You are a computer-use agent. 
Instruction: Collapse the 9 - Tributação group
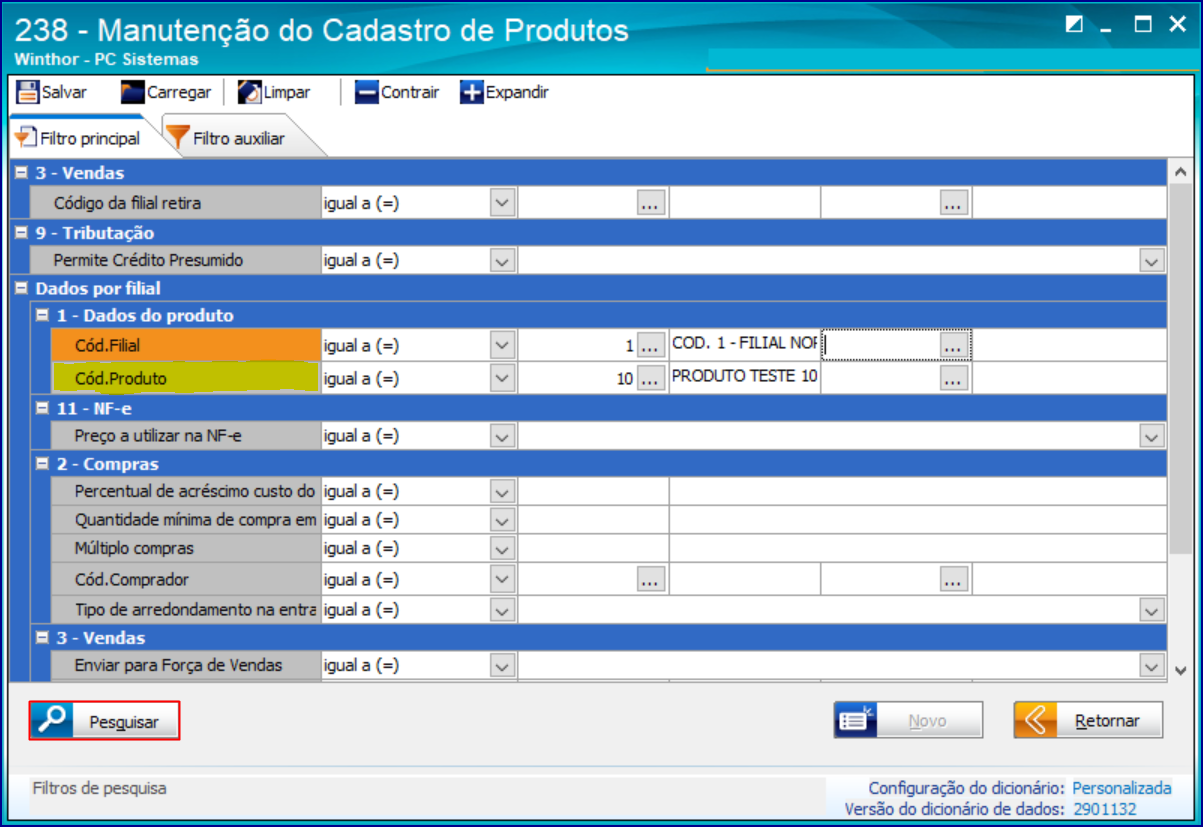click(21, 233)
